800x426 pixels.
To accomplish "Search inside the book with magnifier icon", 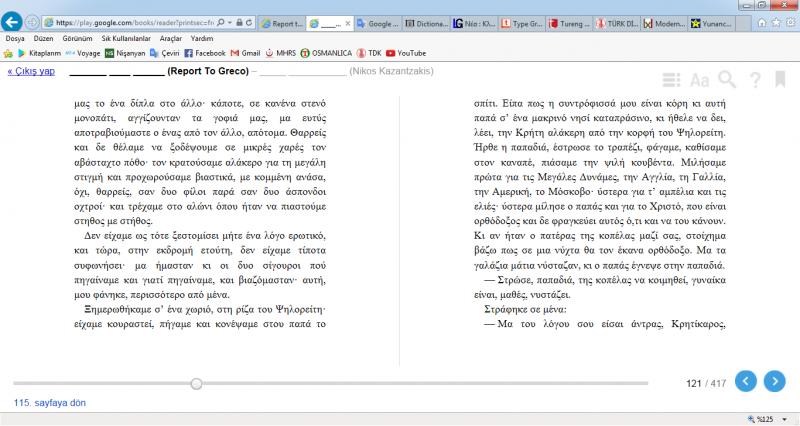I will click(x=727, y=80).
